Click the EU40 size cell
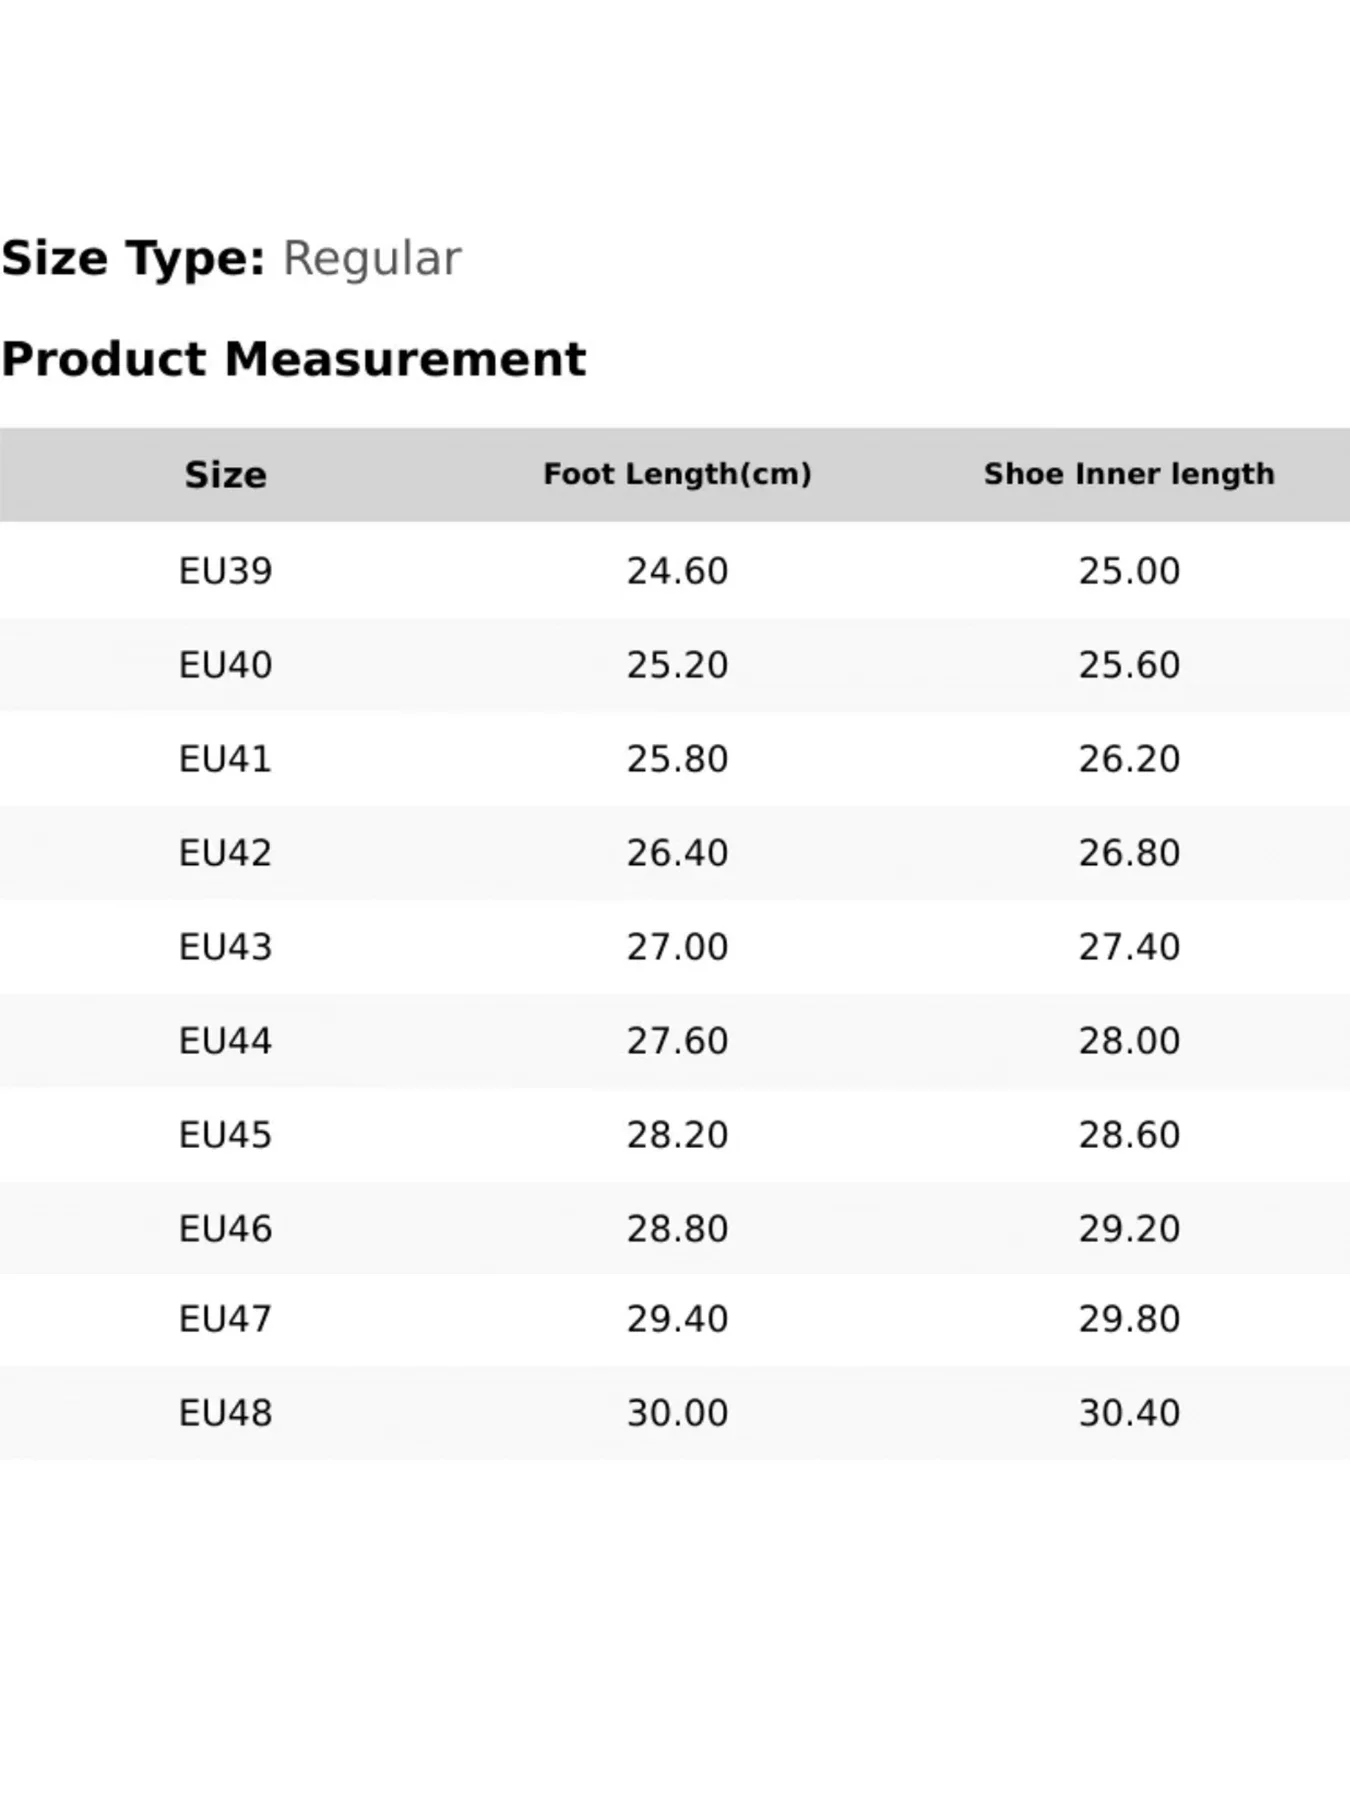 225,665
